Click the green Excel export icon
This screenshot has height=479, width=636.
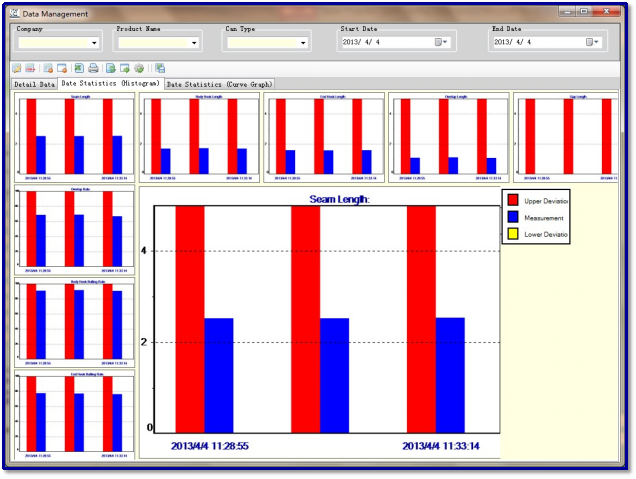pyautogui.click(x=79, y=68)
